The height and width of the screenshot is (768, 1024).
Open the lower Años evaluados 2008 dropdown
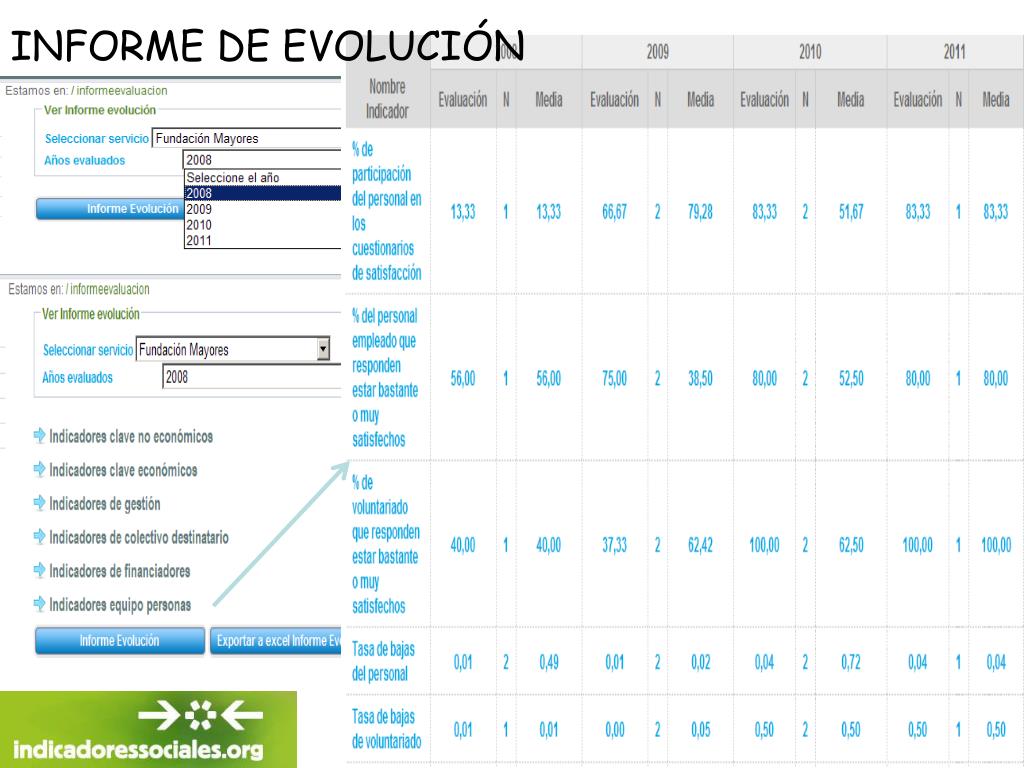252,377
